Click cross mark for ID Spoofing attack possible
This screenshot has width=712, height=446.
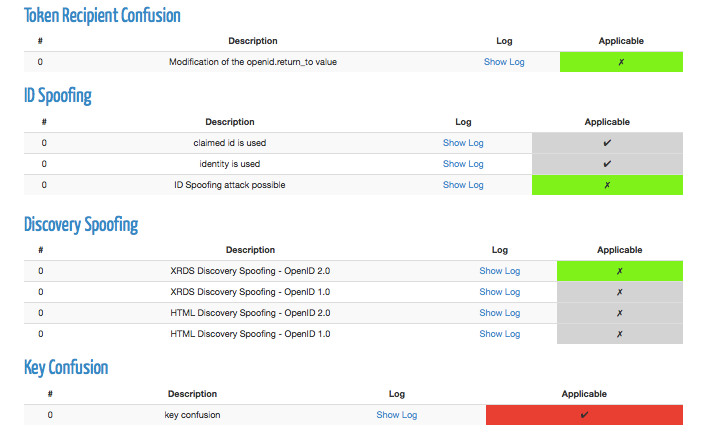pyautogui.click(x=607, y=185)
